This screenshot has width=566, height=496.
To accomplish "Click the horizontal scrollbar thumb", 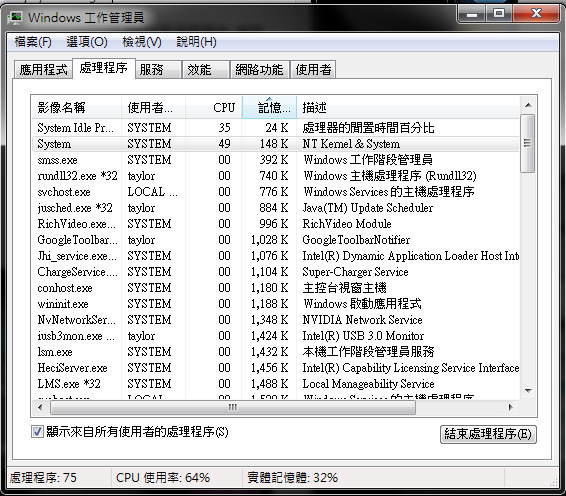I will point(233,408).
